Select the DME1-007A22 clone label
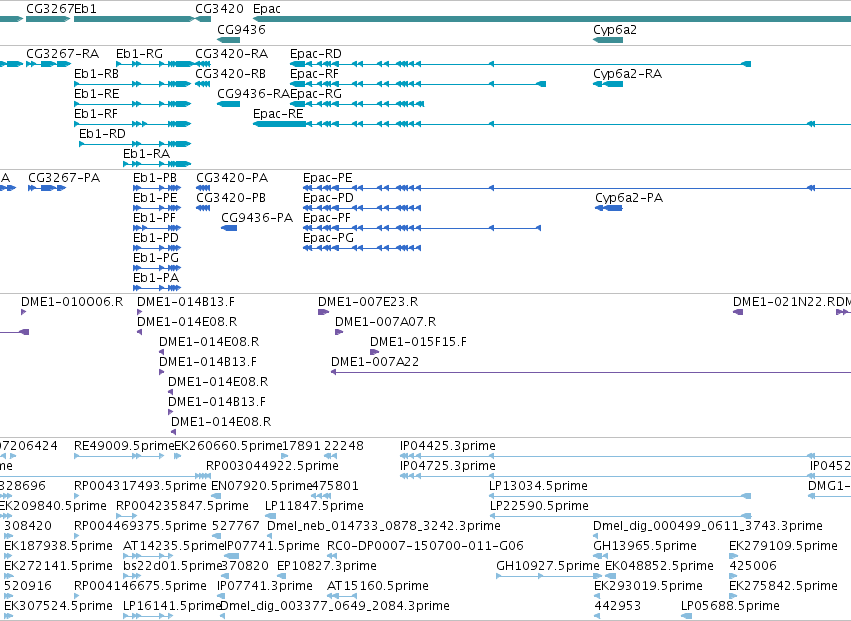Image resolution: width=851 pixels, height=621 pixels. pos(375,362)
